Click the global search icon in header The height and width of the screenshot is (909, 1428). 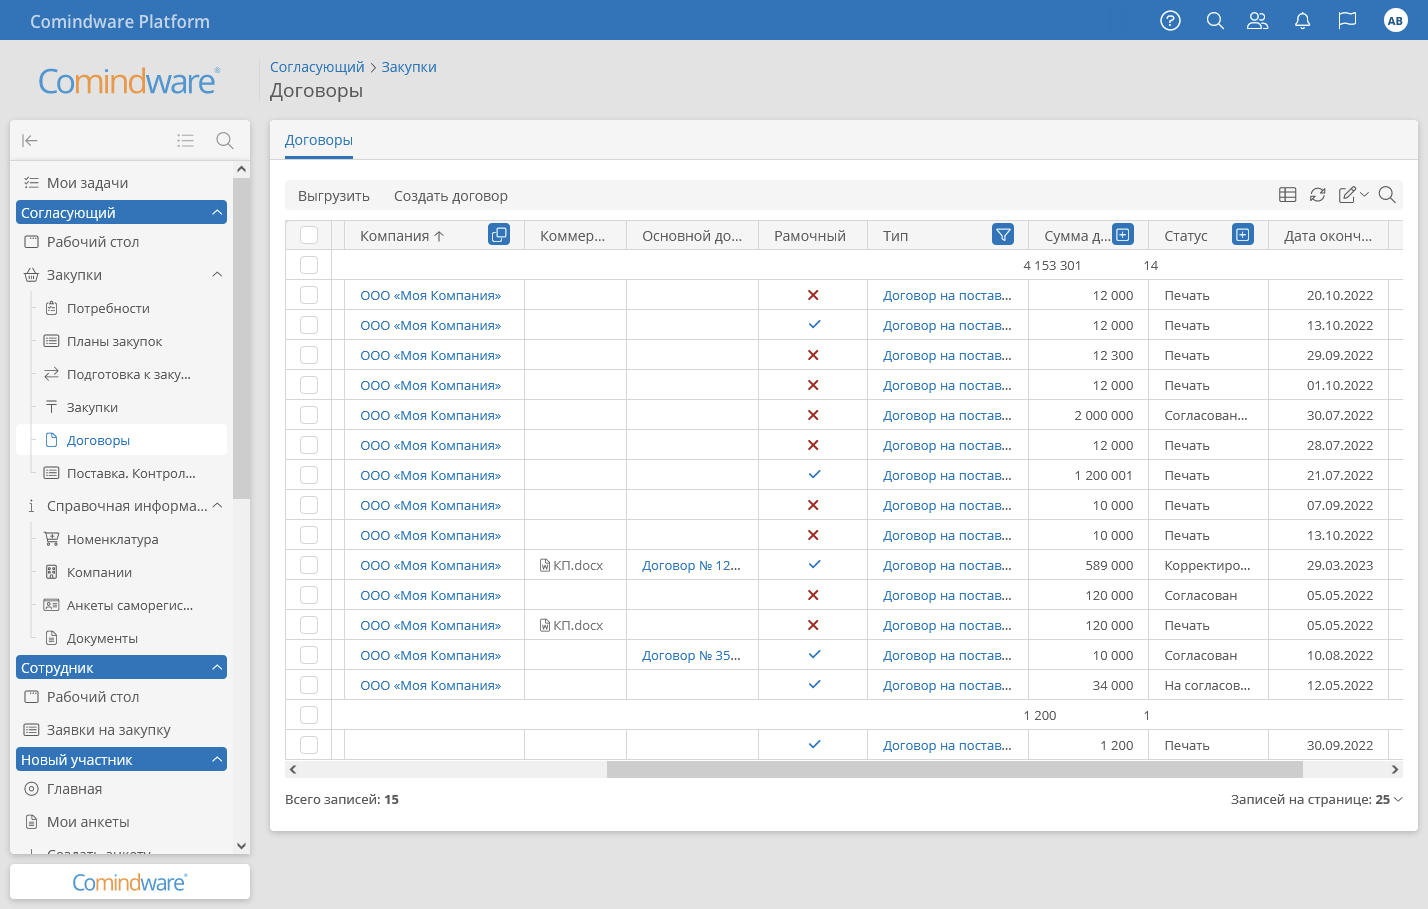point(1215,20)
